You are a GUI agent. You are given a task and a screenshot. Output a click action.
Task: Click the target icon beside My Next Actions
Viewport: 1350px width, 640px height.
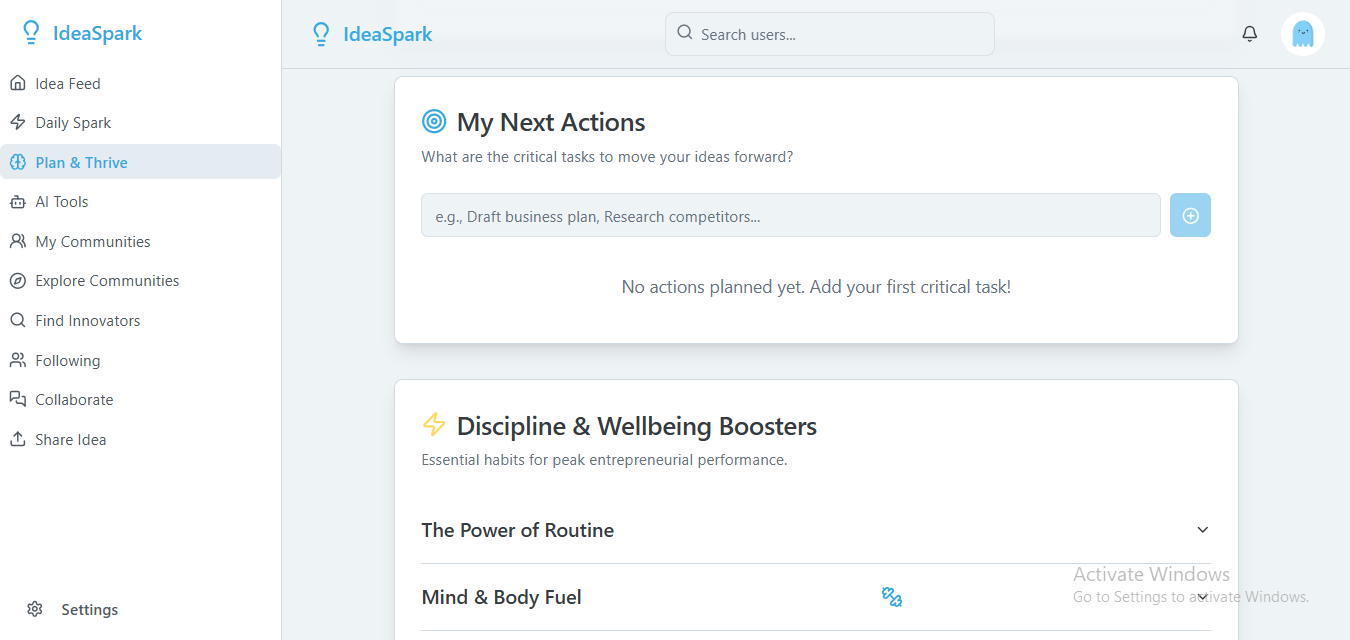coord(434,122)
